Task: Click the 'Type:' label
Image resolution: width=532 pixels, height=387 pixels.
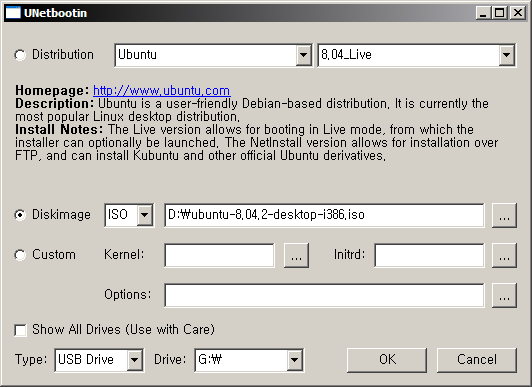Action: click(x=31, y=360)
